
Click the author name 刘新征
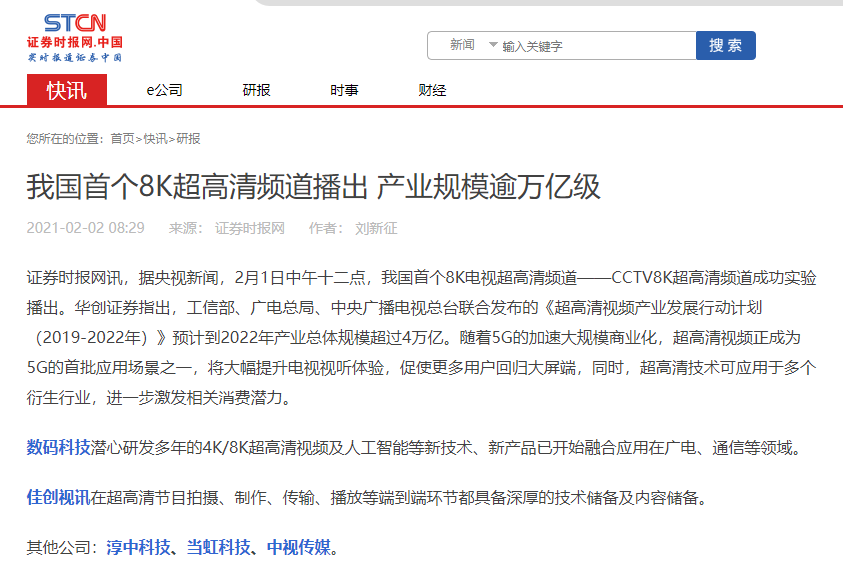(x=376, y=228)
